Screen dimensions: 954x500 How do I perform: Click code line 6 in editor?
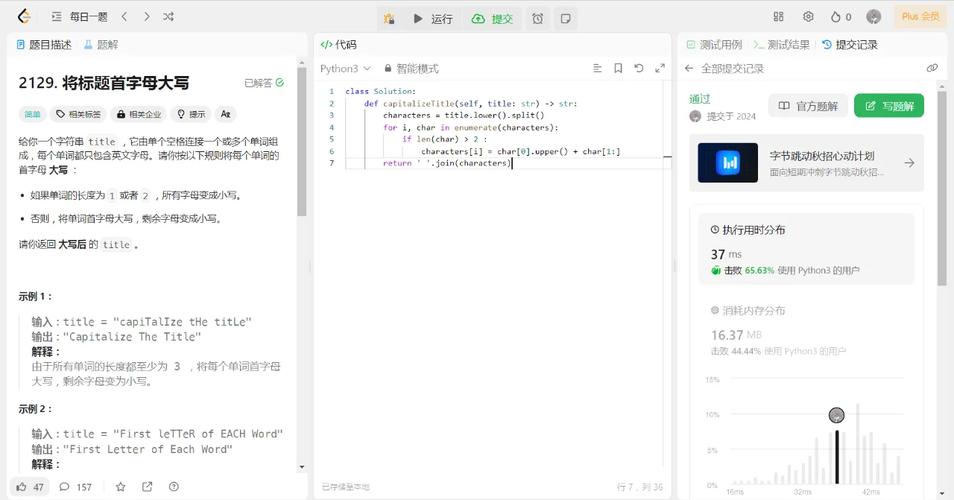(520, 151)
